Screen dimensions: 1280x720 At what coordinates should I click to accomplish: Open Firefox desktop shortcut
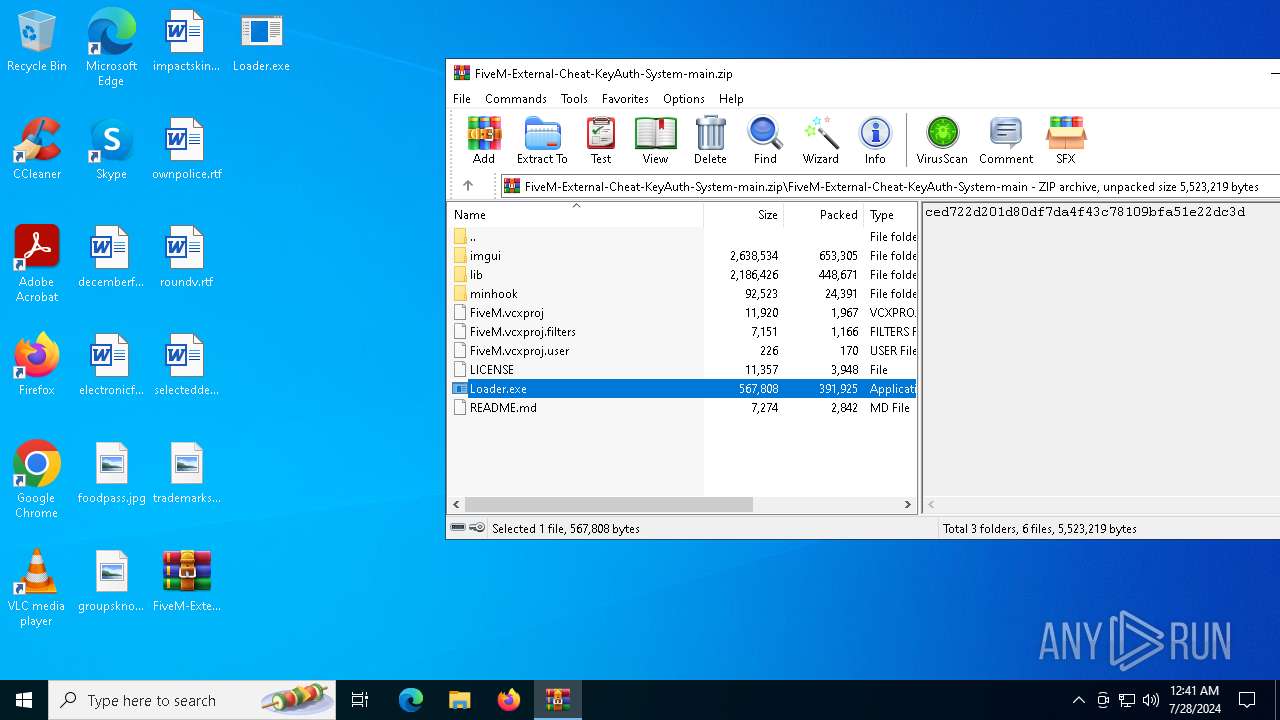click(x=37, y=365)
